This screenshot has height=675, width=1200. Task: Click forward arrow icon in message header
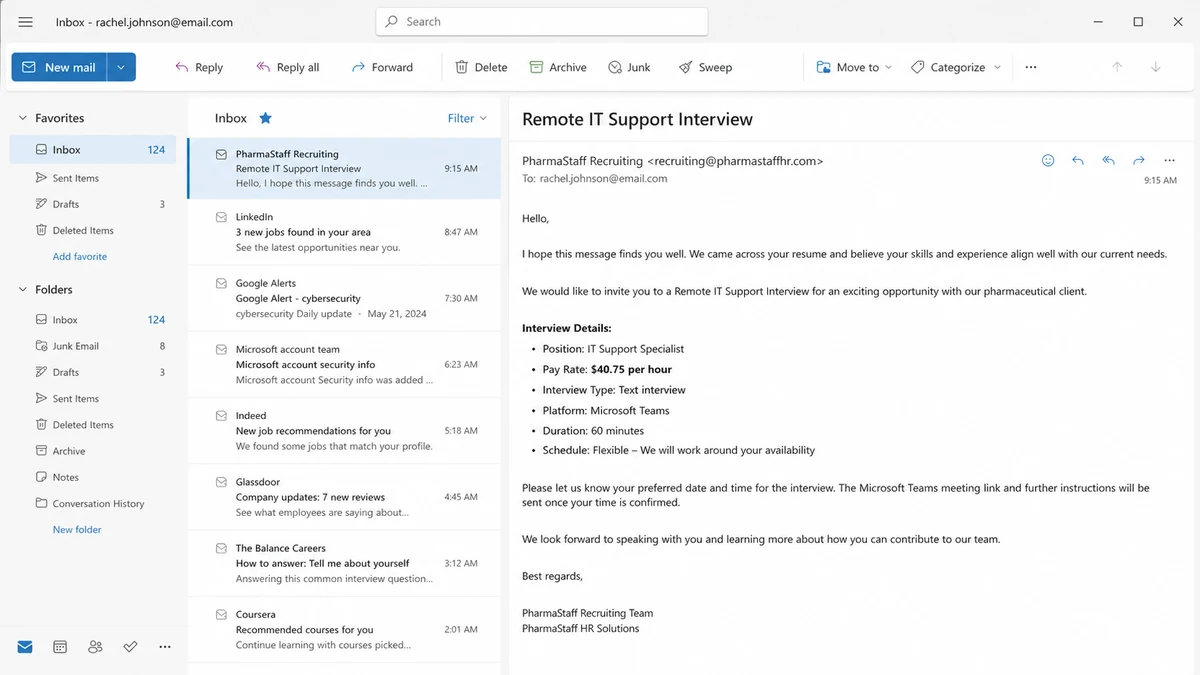click(1139, 160)
